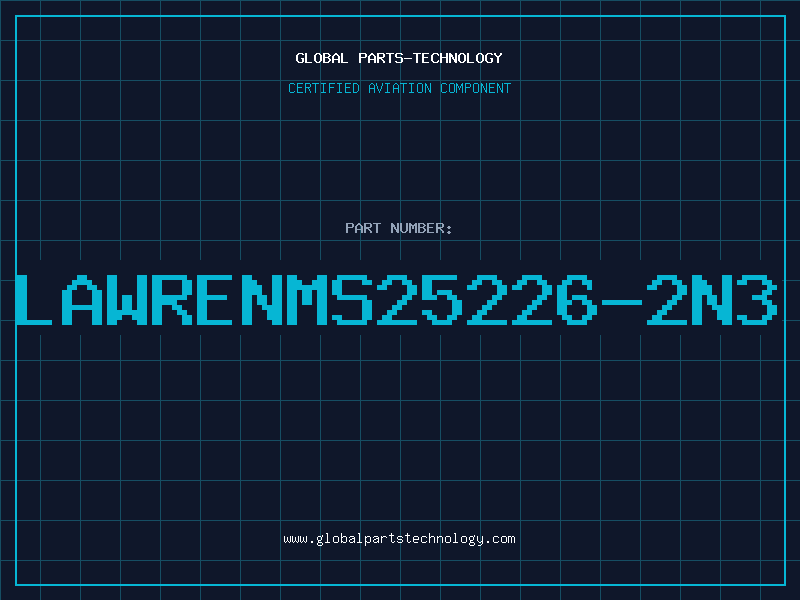800x600 pixels.
Task: Click the letter M in the part number
Action: tap(307, 299)
